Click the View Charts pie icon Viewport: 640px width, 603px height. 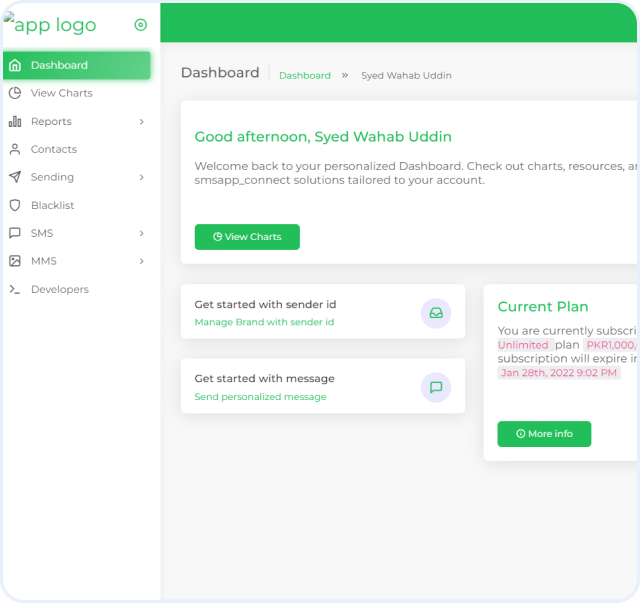15,93
